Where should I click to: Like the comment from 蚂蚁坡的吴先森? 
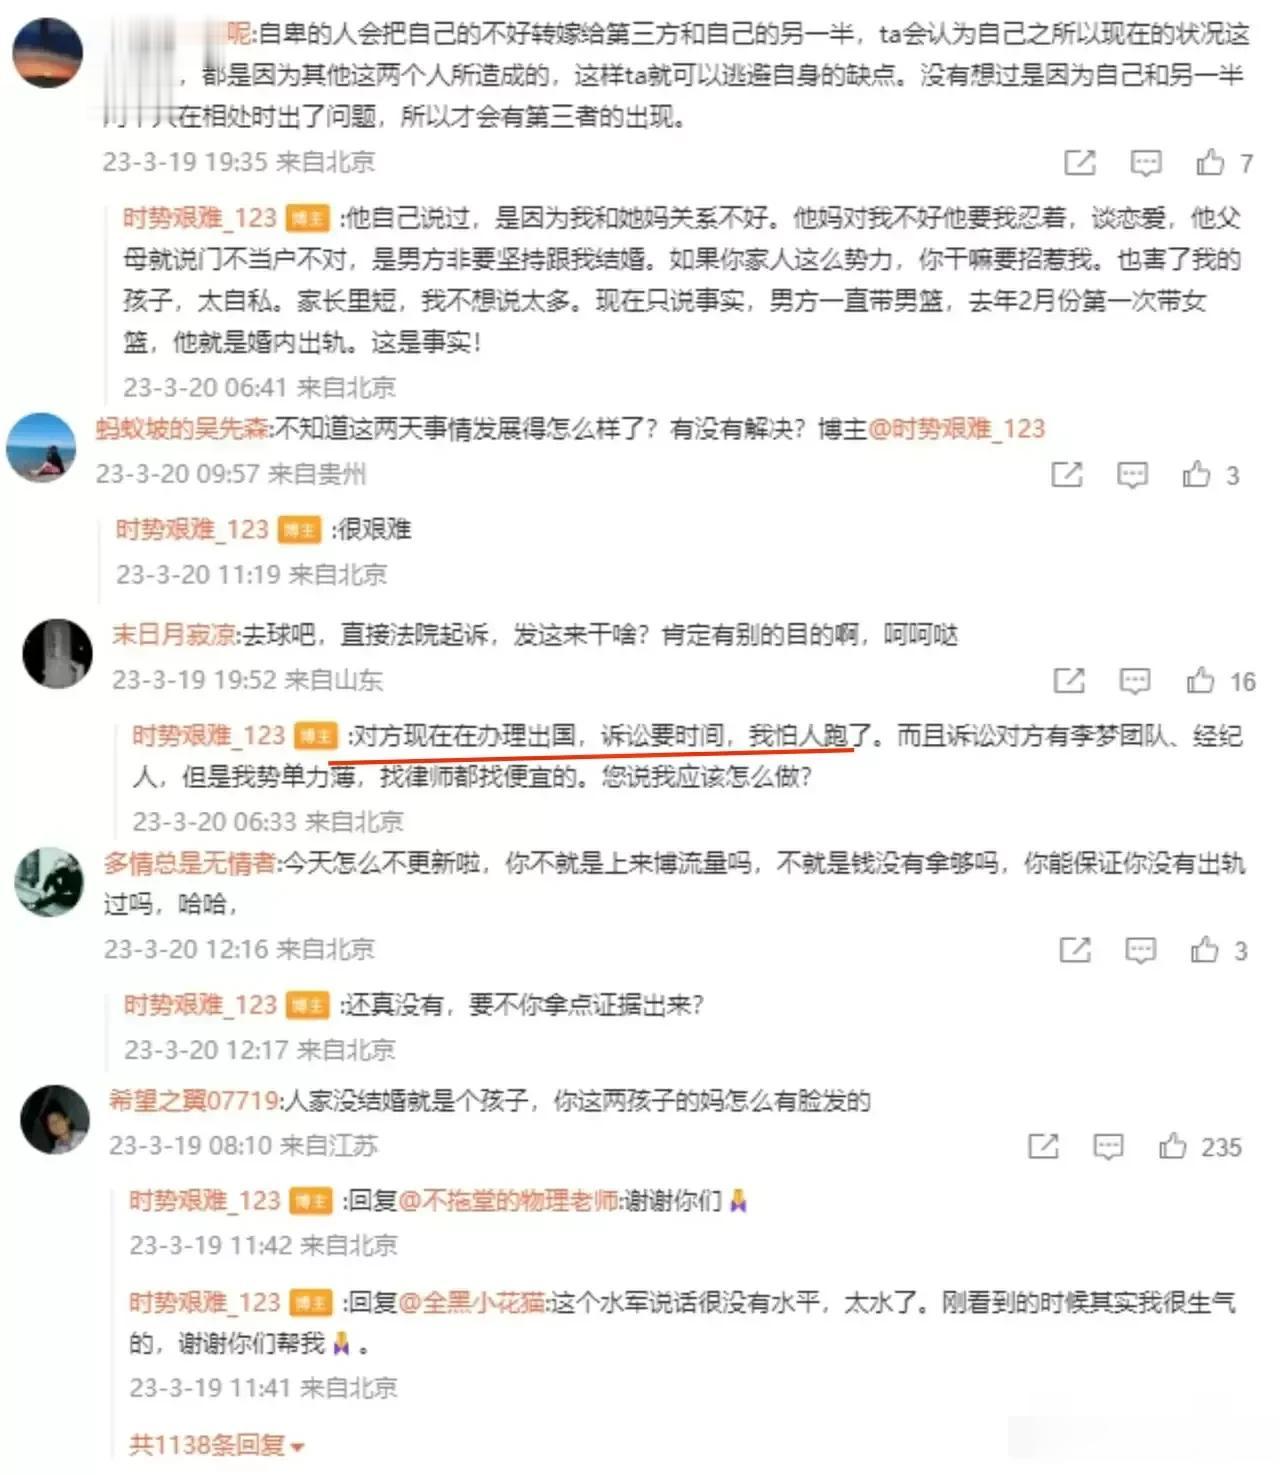[1196, 474]
